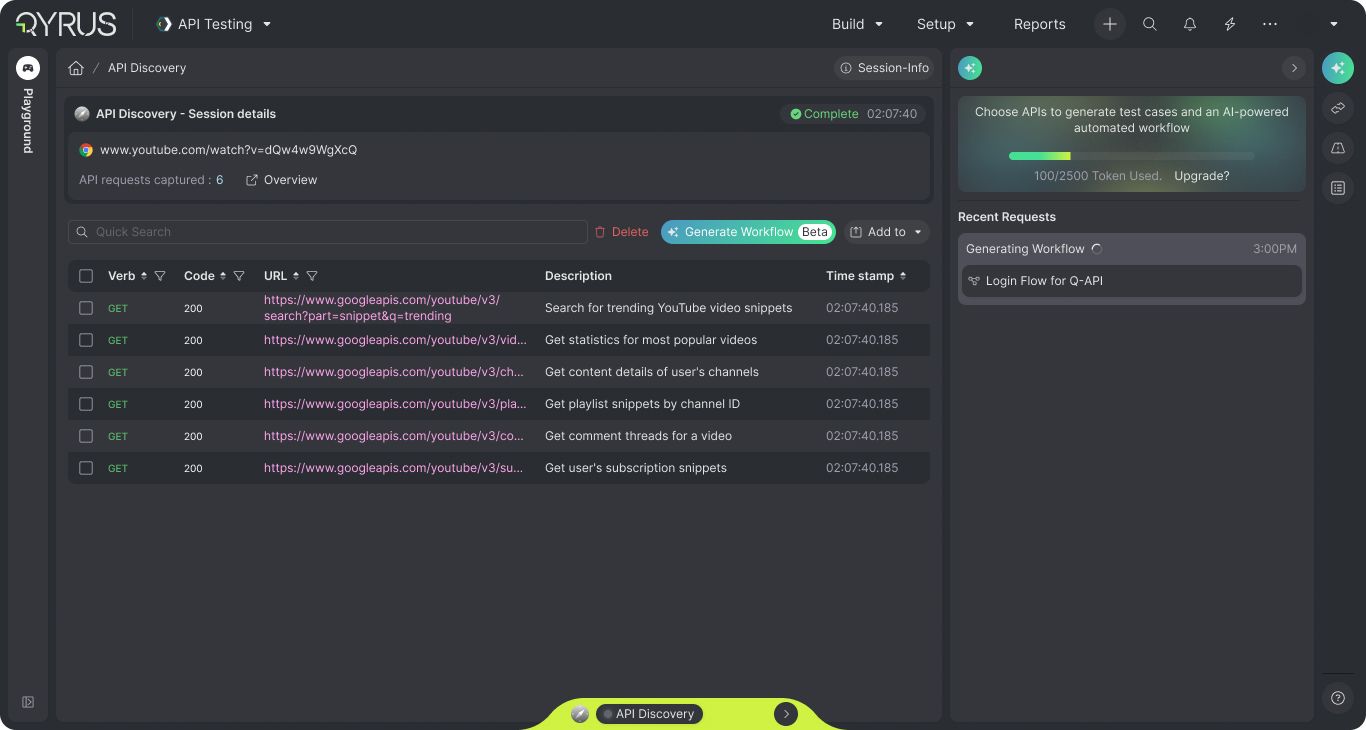The image size is (1366, 730).
Task: Open the Build menu dropdown
Action: (858, 24)
